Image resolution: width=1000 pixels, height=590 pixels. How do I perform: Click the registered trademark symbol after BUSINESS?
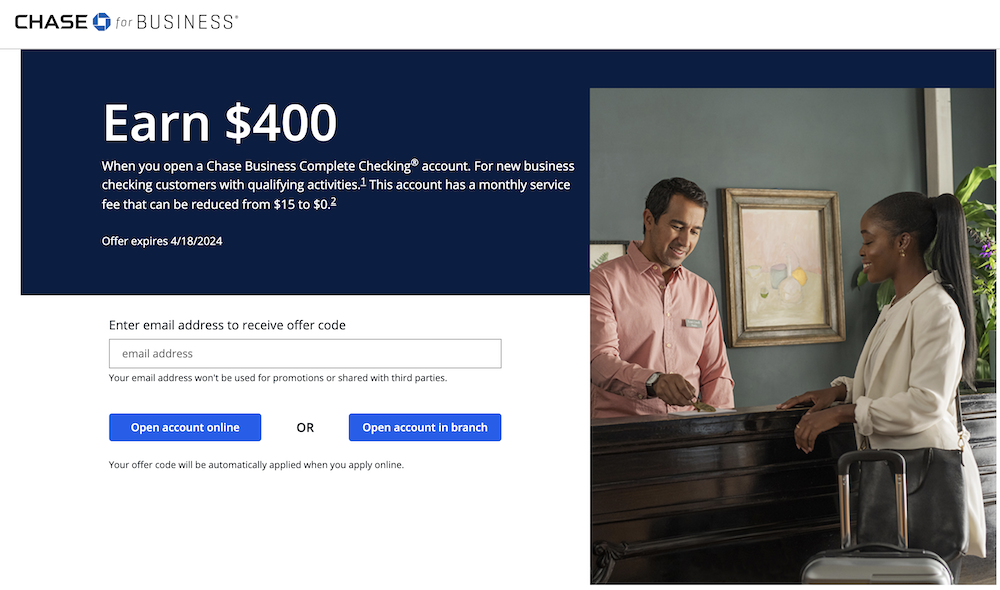(235, 16)
